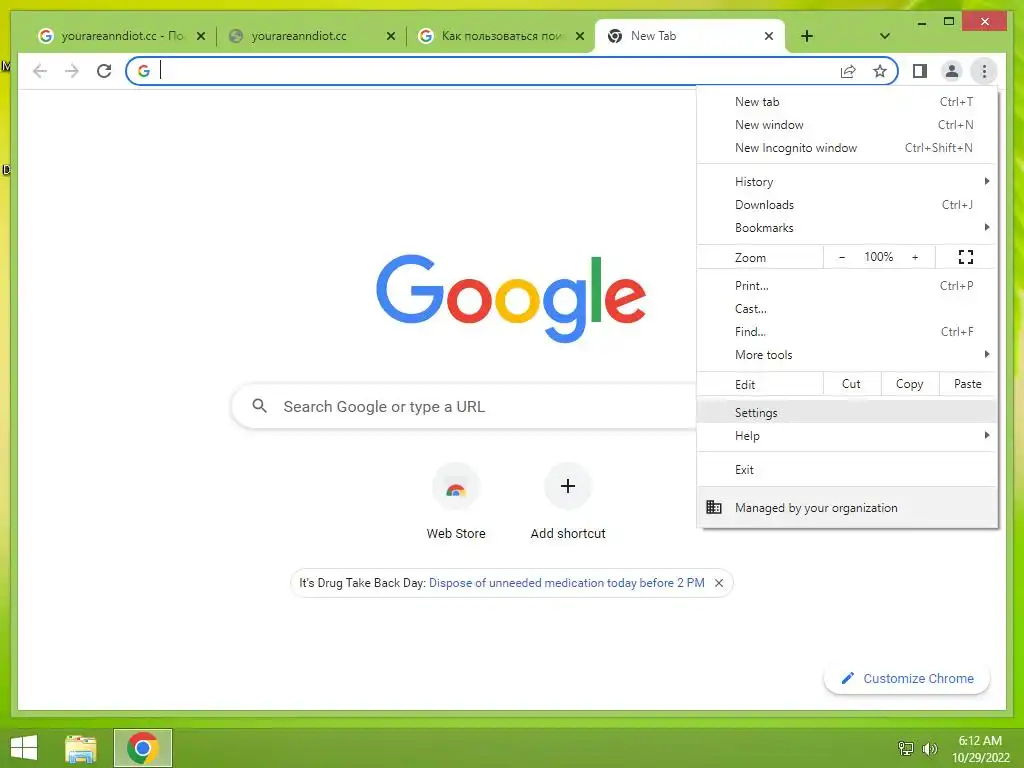1024x768 pixels.
Task: Click the share page icon in address bar
Action: (x=848, y=71)
